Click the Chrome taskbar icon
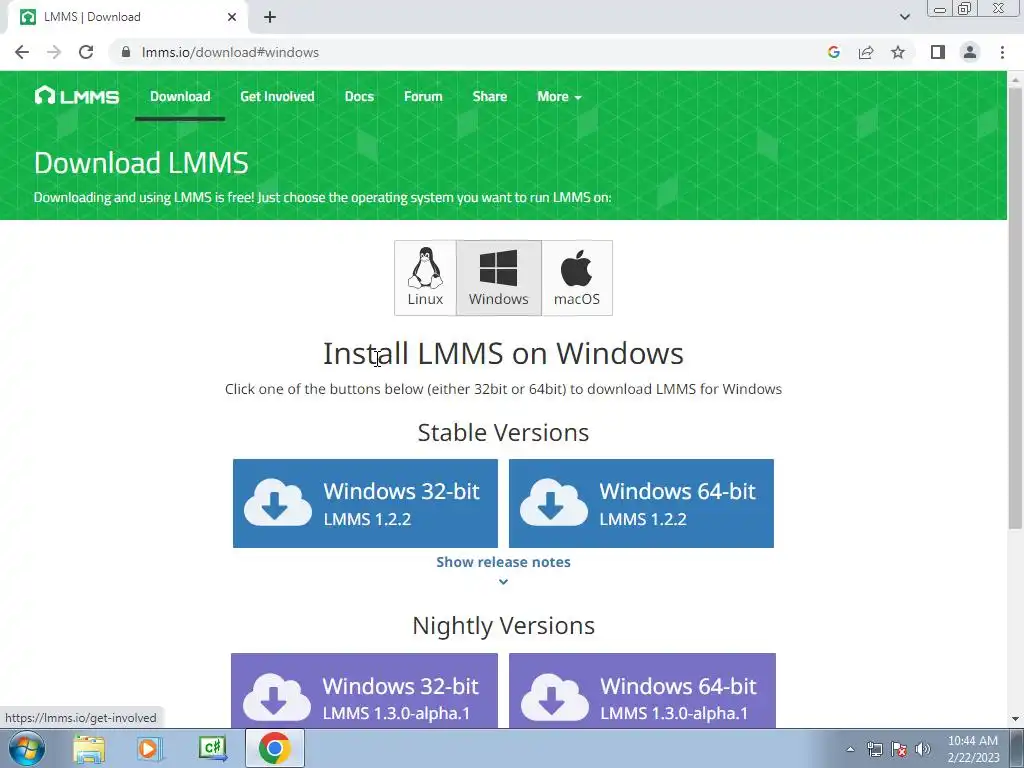1024x768 pixels. tap(274, 748)
